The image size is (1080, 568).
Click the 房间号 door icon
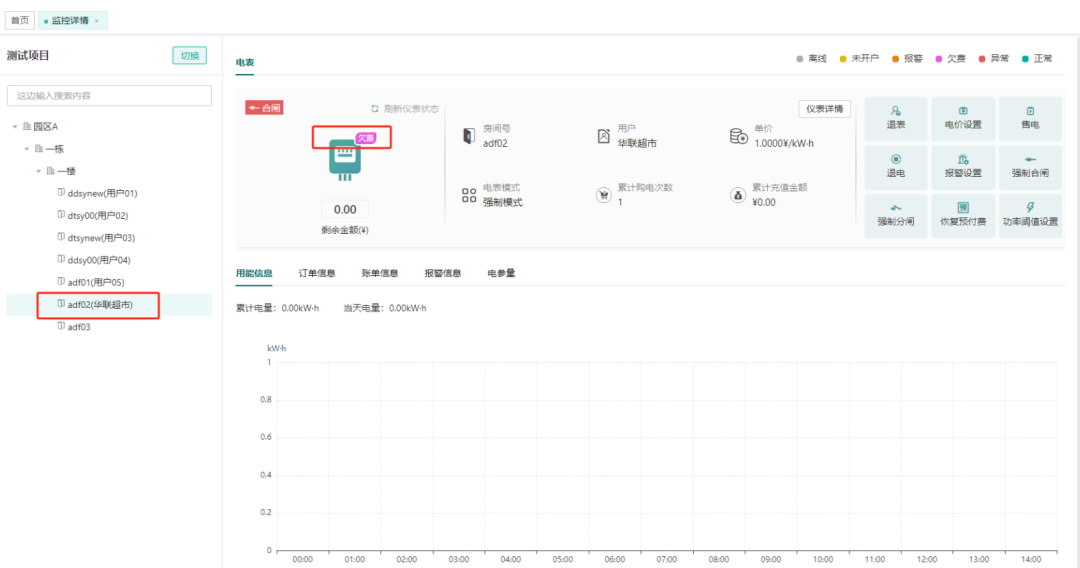468,136
